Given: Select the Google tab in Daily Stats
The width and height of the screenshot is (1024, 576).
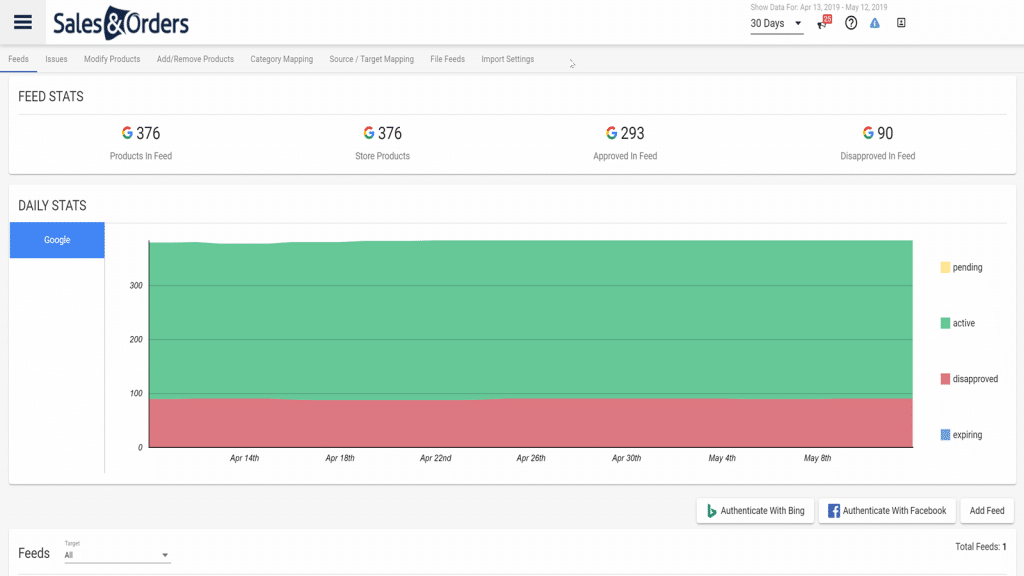Looking at the screenshot, I should coord(57,240).
